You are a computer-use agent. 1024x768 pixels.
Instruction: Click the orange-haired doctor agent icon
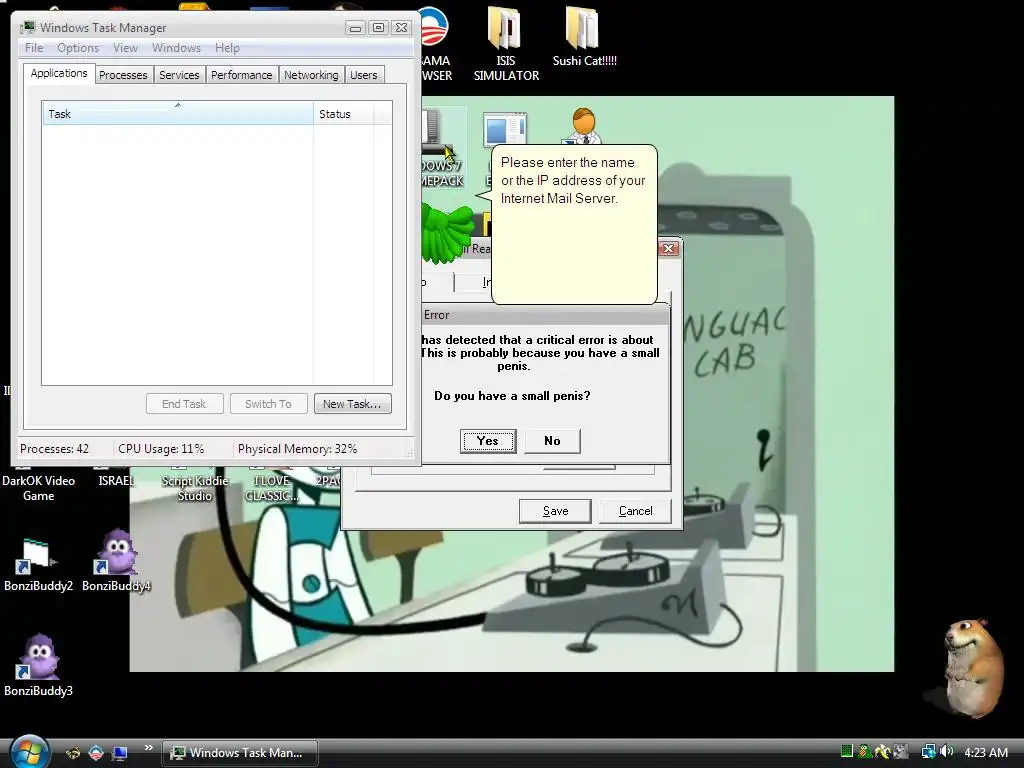click(583, 126)
